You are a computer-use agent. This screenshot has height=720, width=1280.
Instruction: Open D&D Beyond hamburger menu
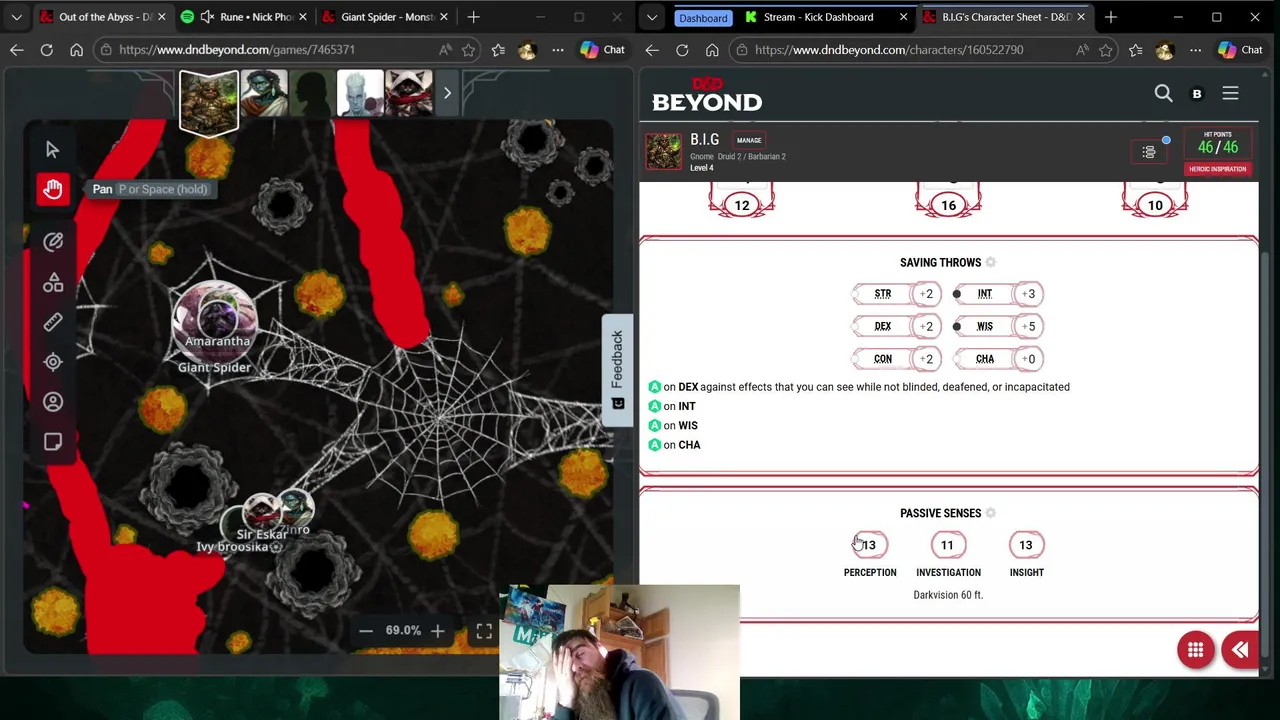click(1230, 93)
